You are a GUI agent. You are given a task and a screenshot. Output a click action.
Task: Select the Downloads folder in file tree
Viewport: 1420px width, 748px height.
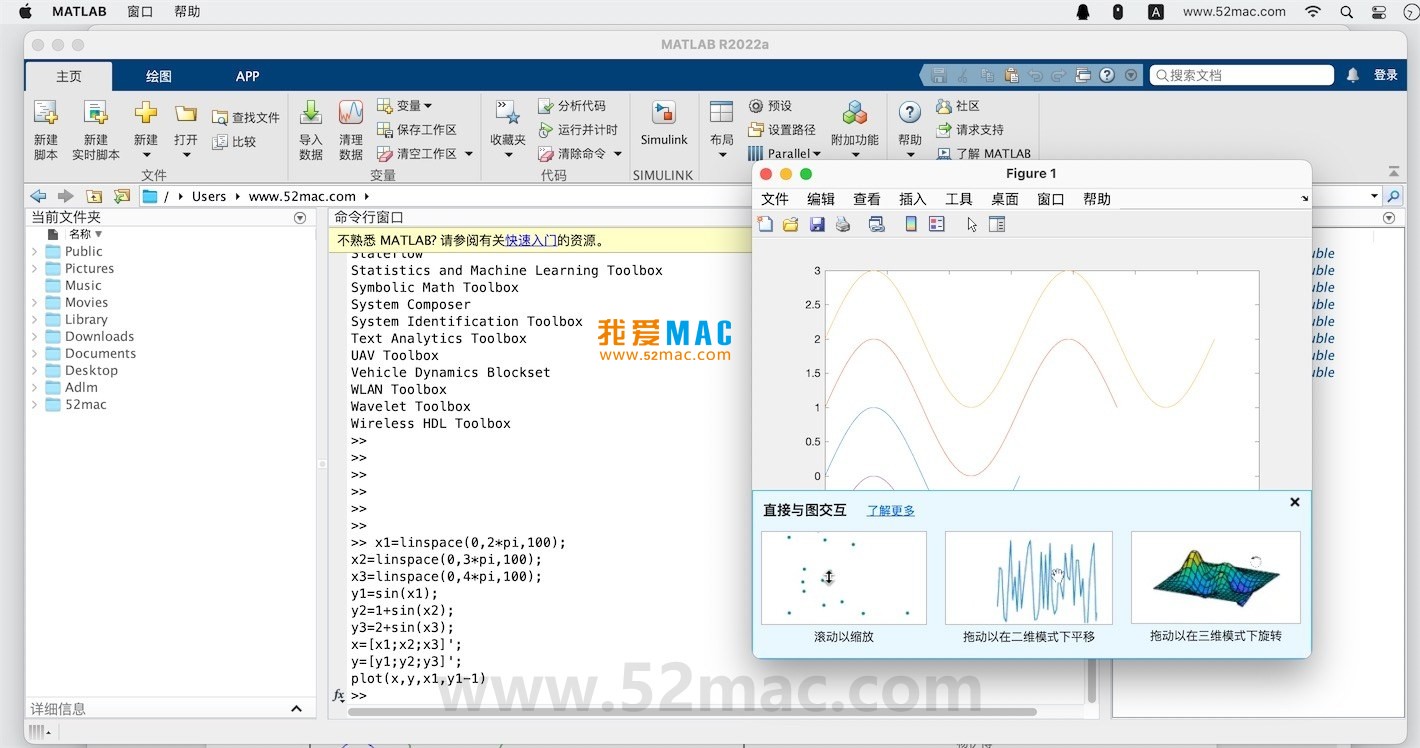pos(99,337)
